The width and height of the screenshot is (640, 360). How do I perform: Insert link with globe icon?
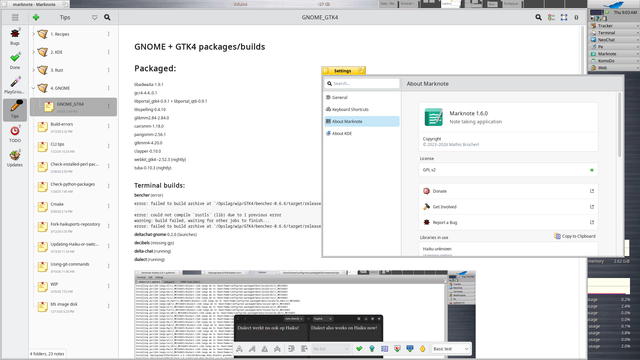[372, 349]
